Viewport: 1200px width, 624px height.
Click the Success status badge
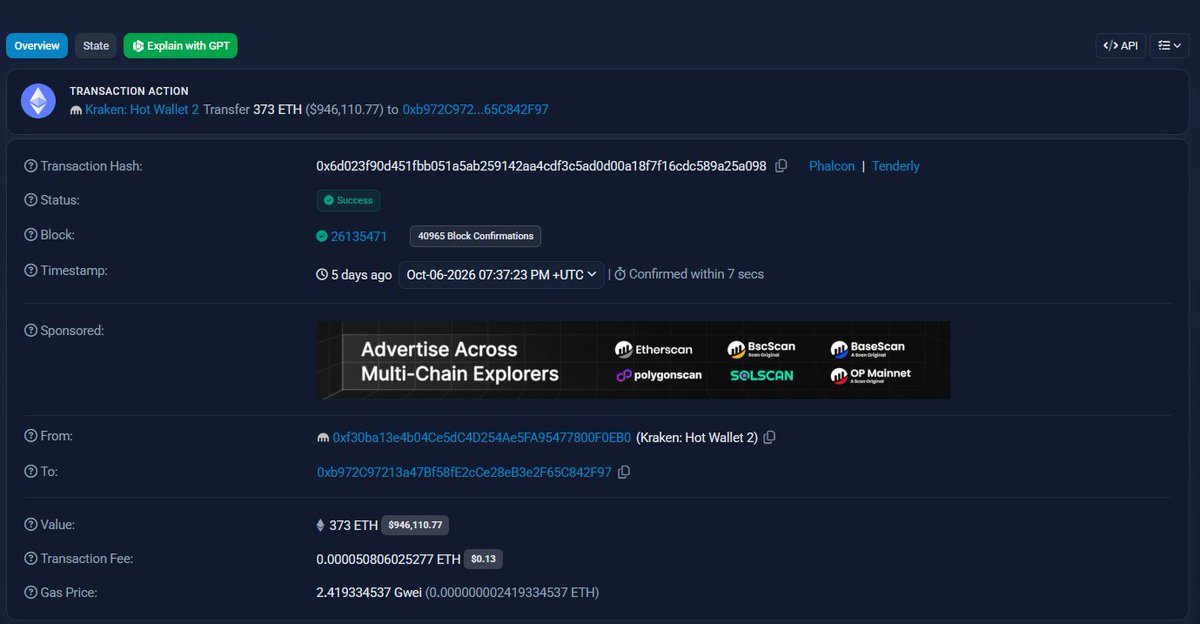coord(348,200)
